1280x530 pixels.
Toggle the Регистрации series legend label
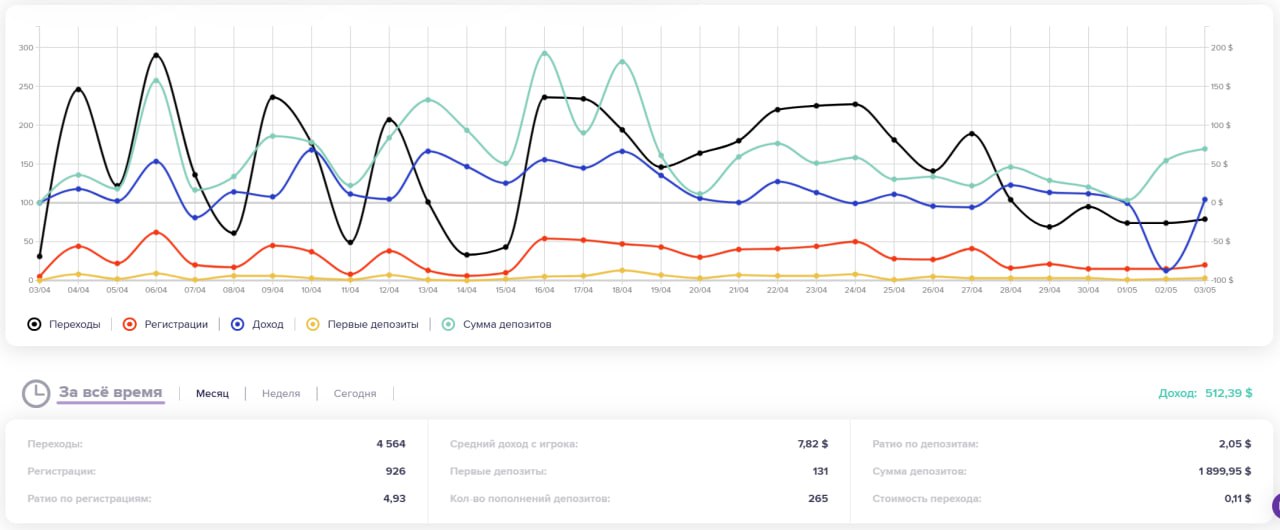point(177,324)
